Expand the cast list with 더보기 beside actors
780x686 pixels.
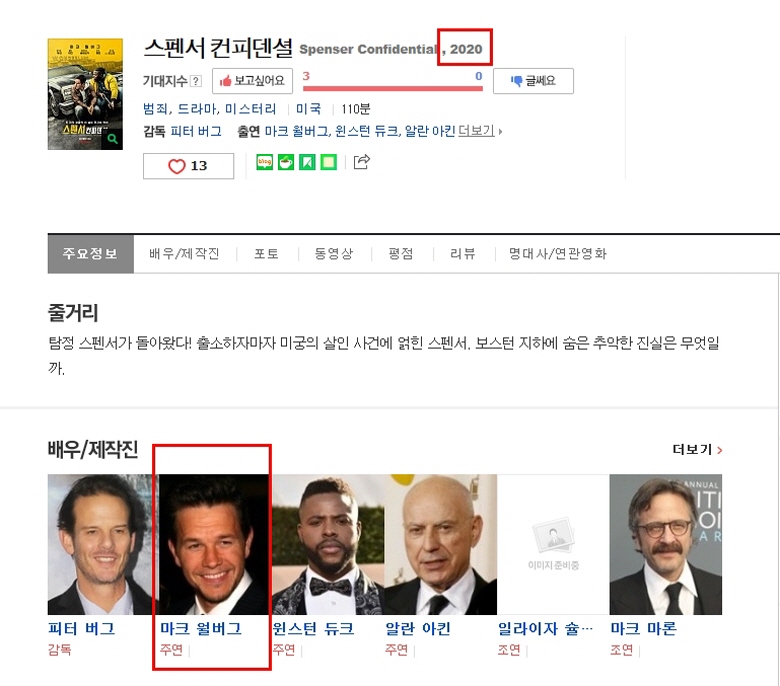coord(479,131)
